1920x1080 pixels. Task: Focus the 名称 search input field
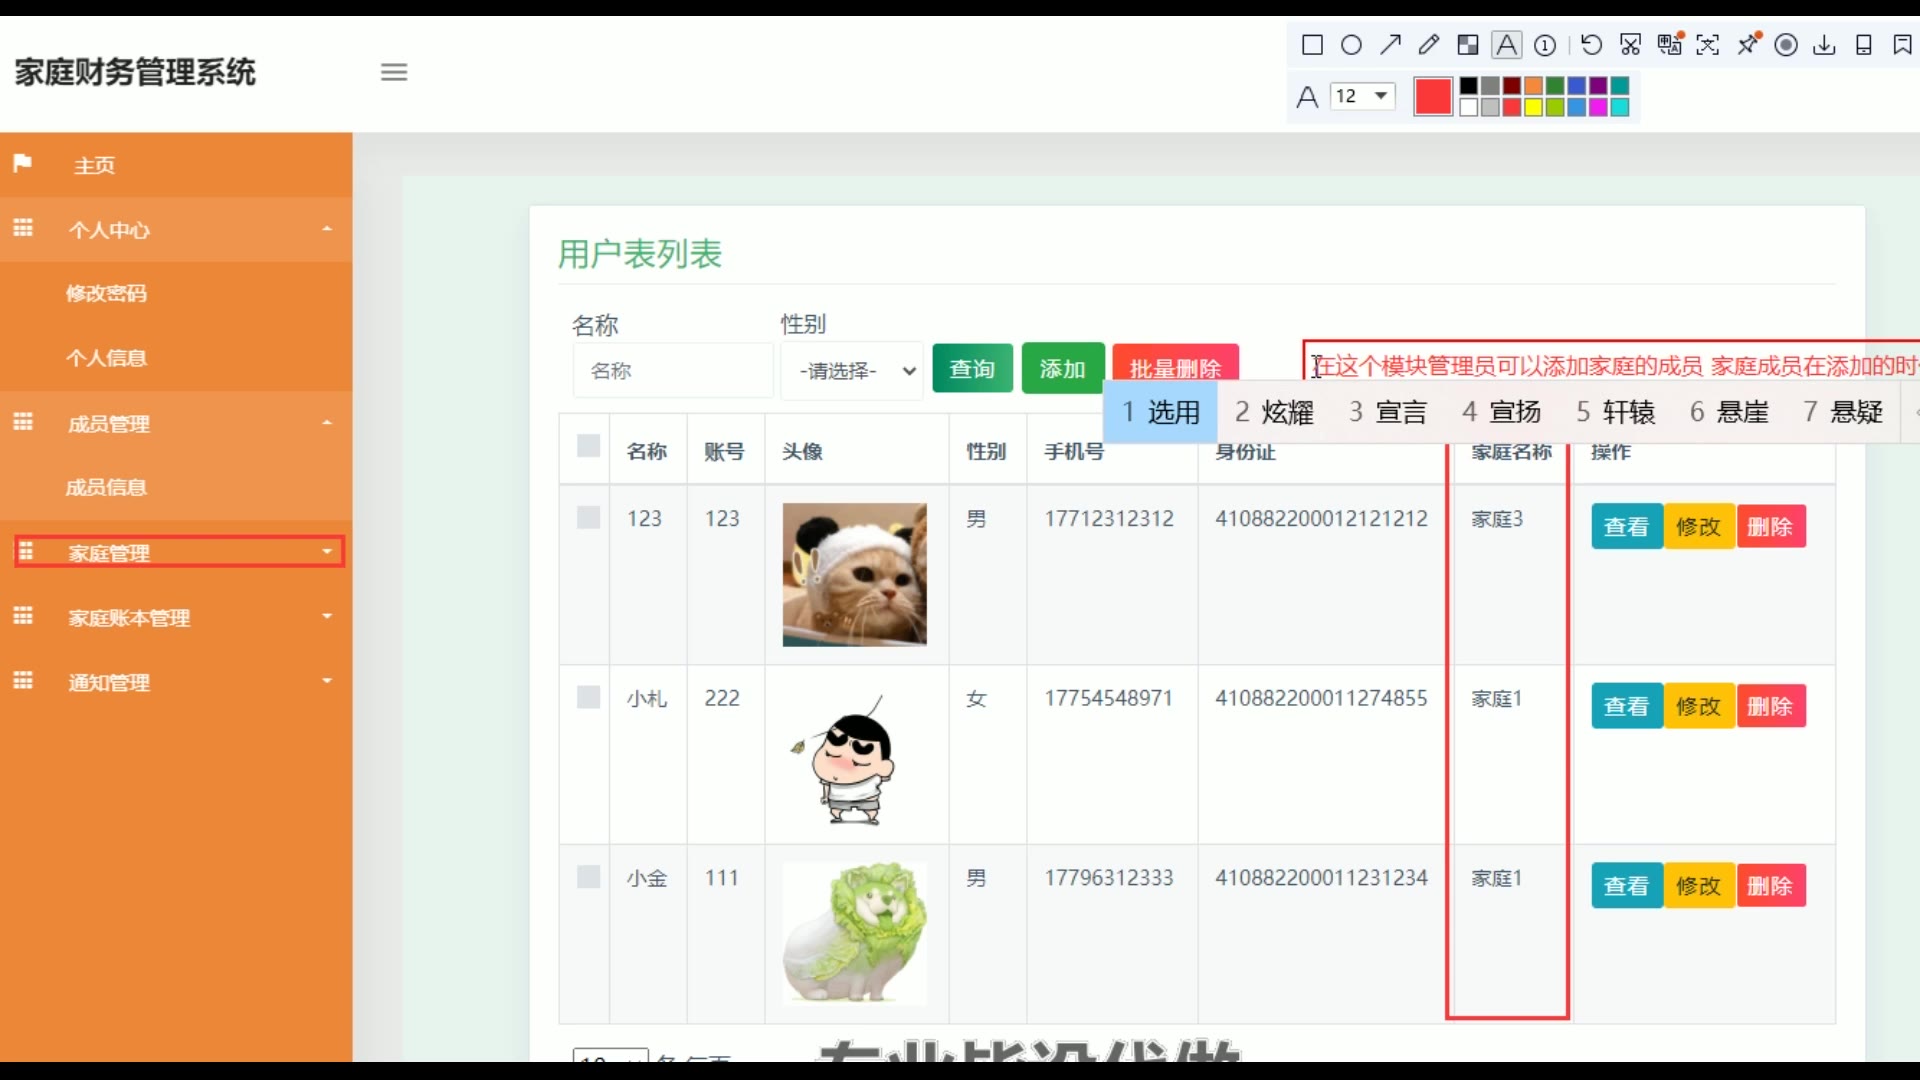point(673,371)
